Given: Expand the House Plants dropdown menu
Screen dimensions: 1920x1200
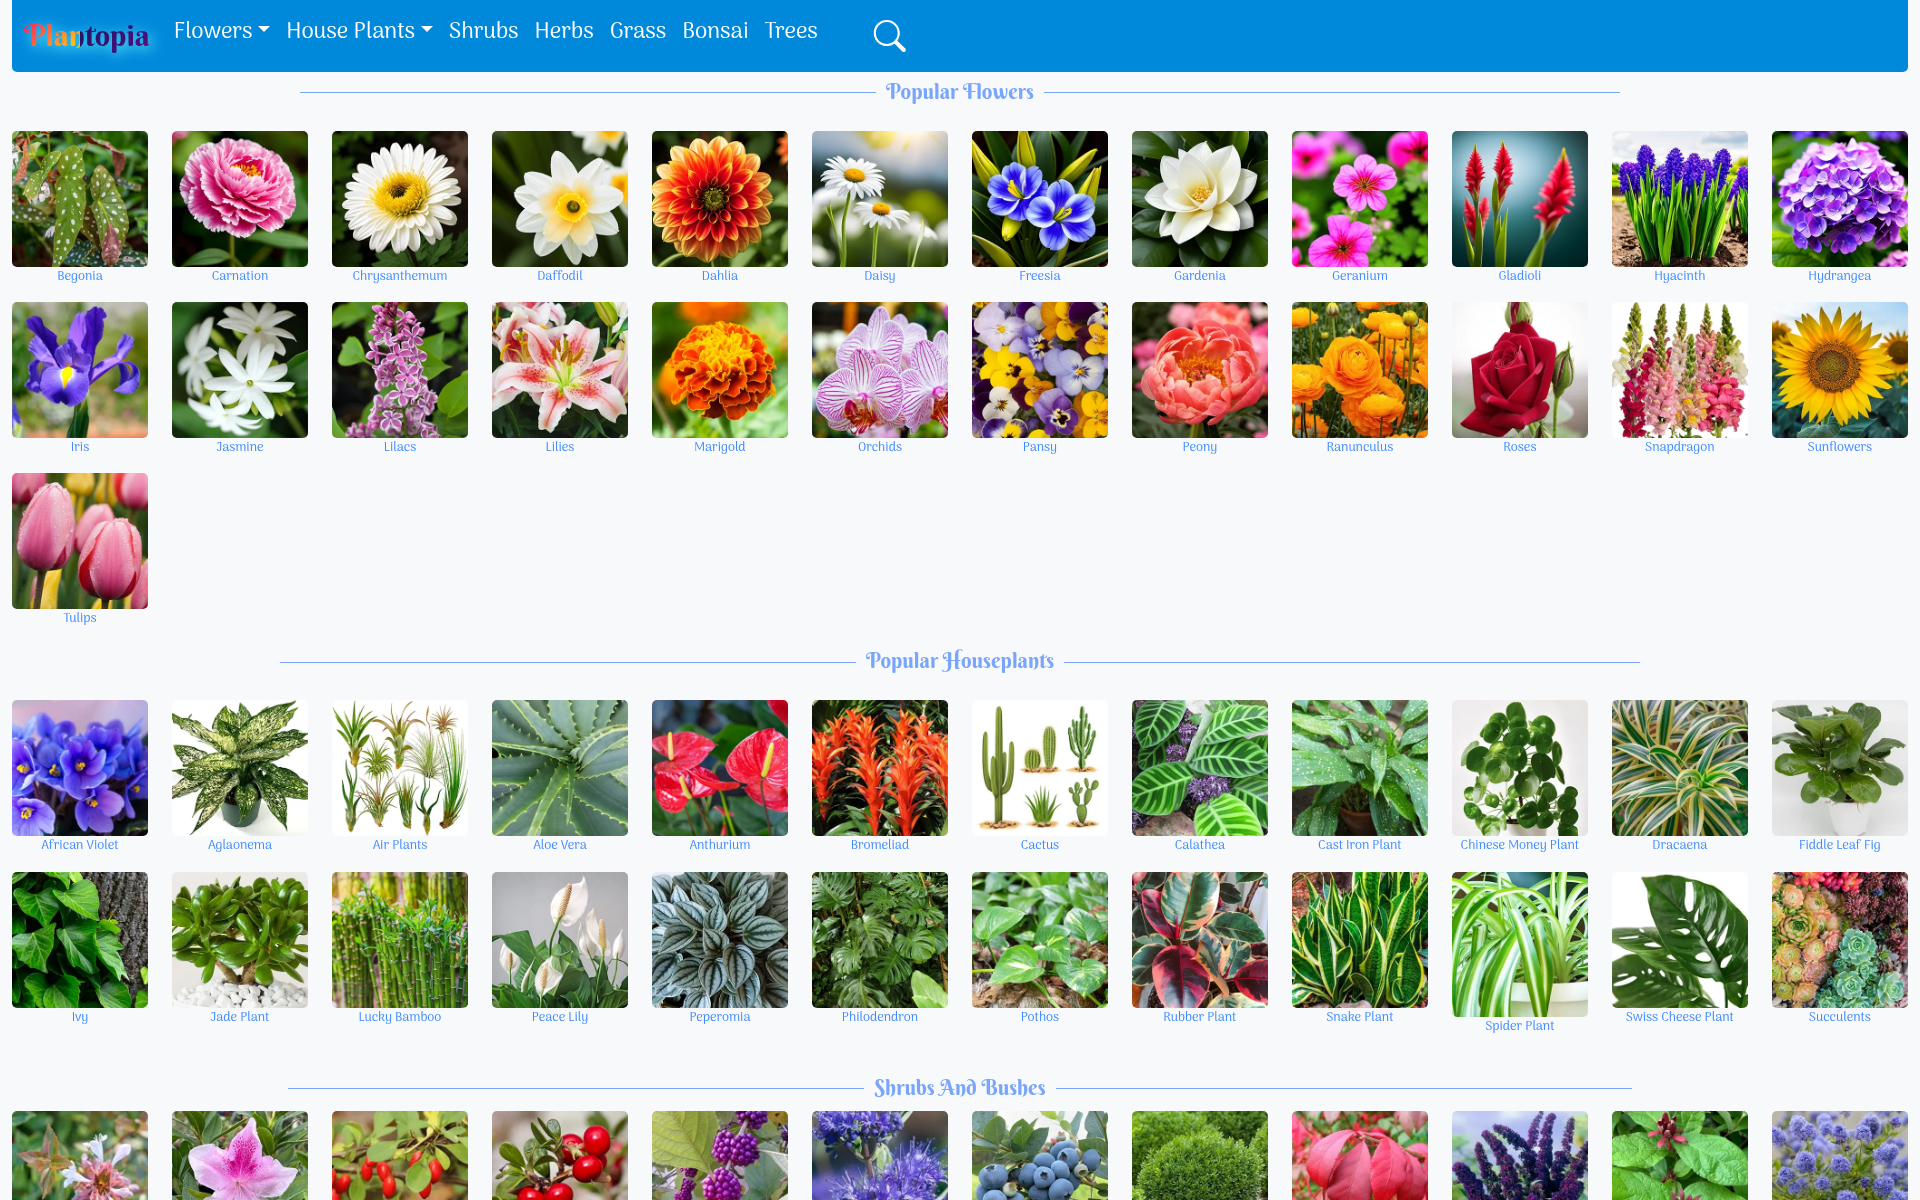Looking at the screenshot, I should (359, 31).
